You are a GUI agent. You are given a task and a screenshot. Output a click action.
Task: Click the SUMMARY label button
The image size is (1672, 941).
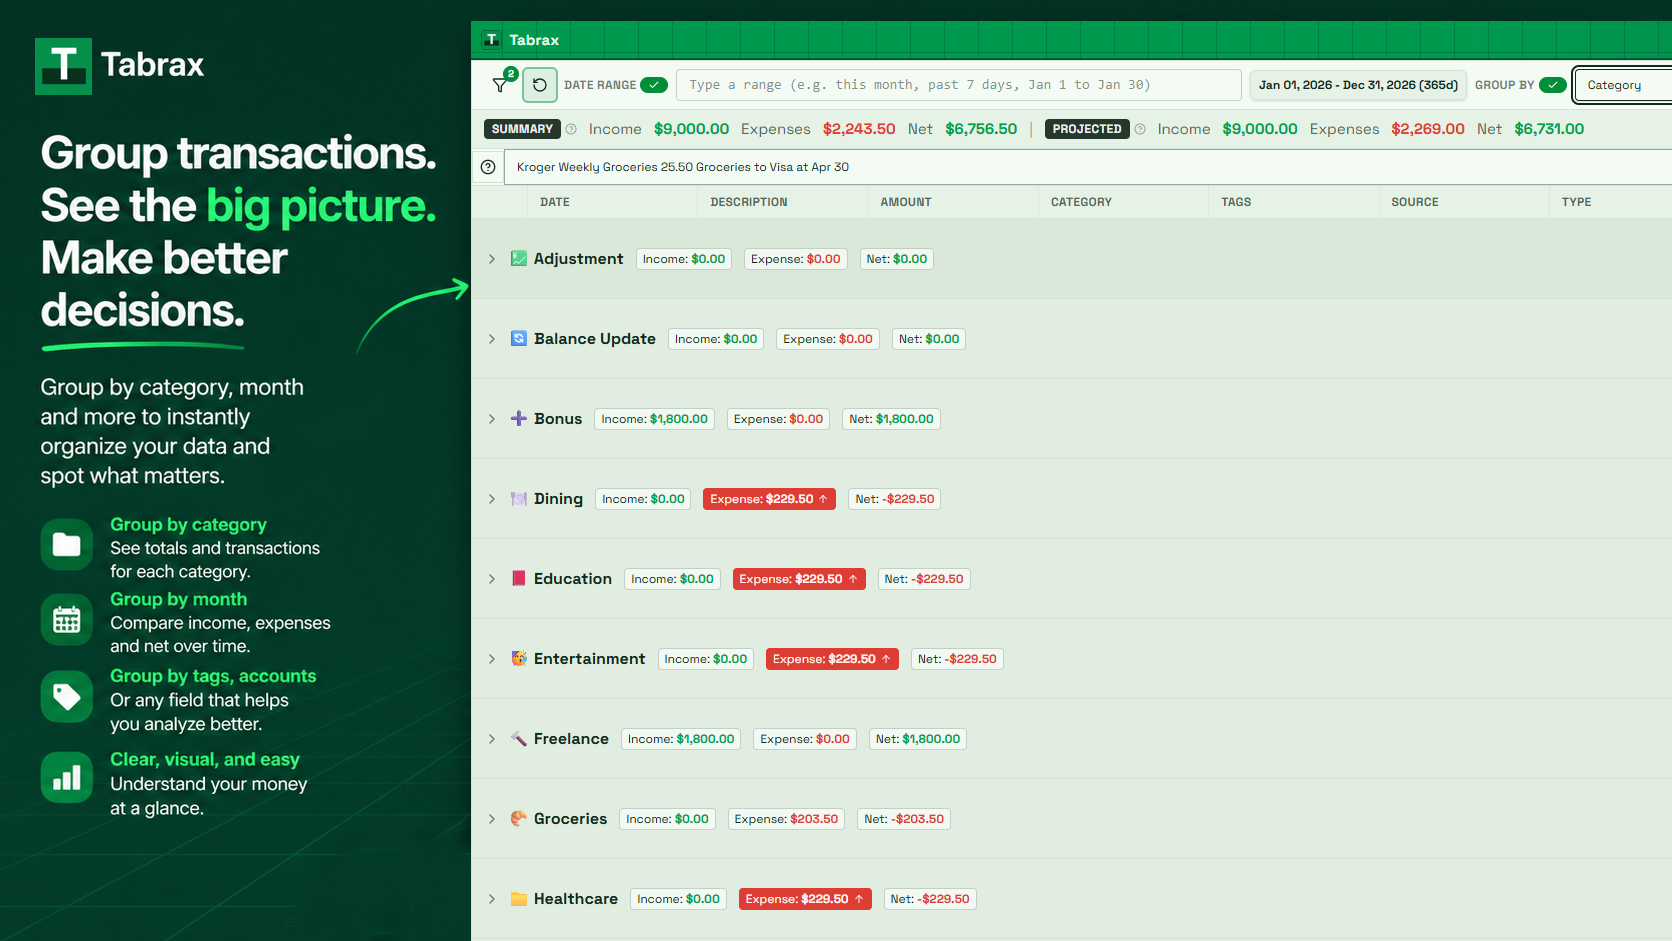522,129
